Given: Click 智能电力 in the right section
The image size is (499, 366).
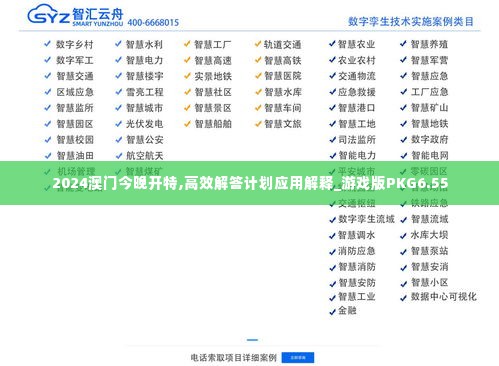Looking at the screenshot, I should (x=357, y=156).
